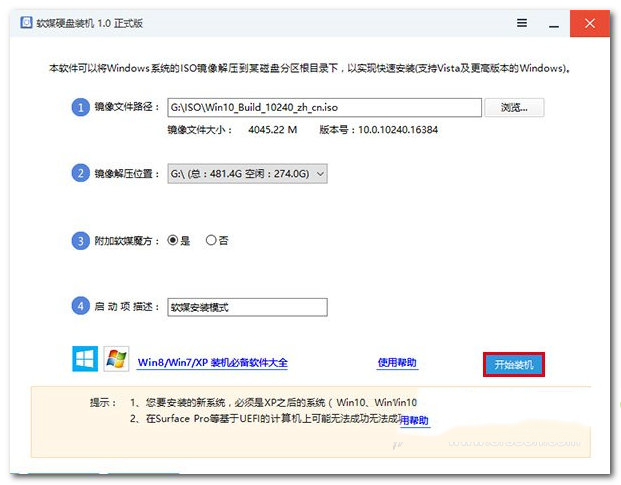This screenshot has width=621, height=485.
Task: Click the app logo icon in title bar
Action: (x=26, y=23)
